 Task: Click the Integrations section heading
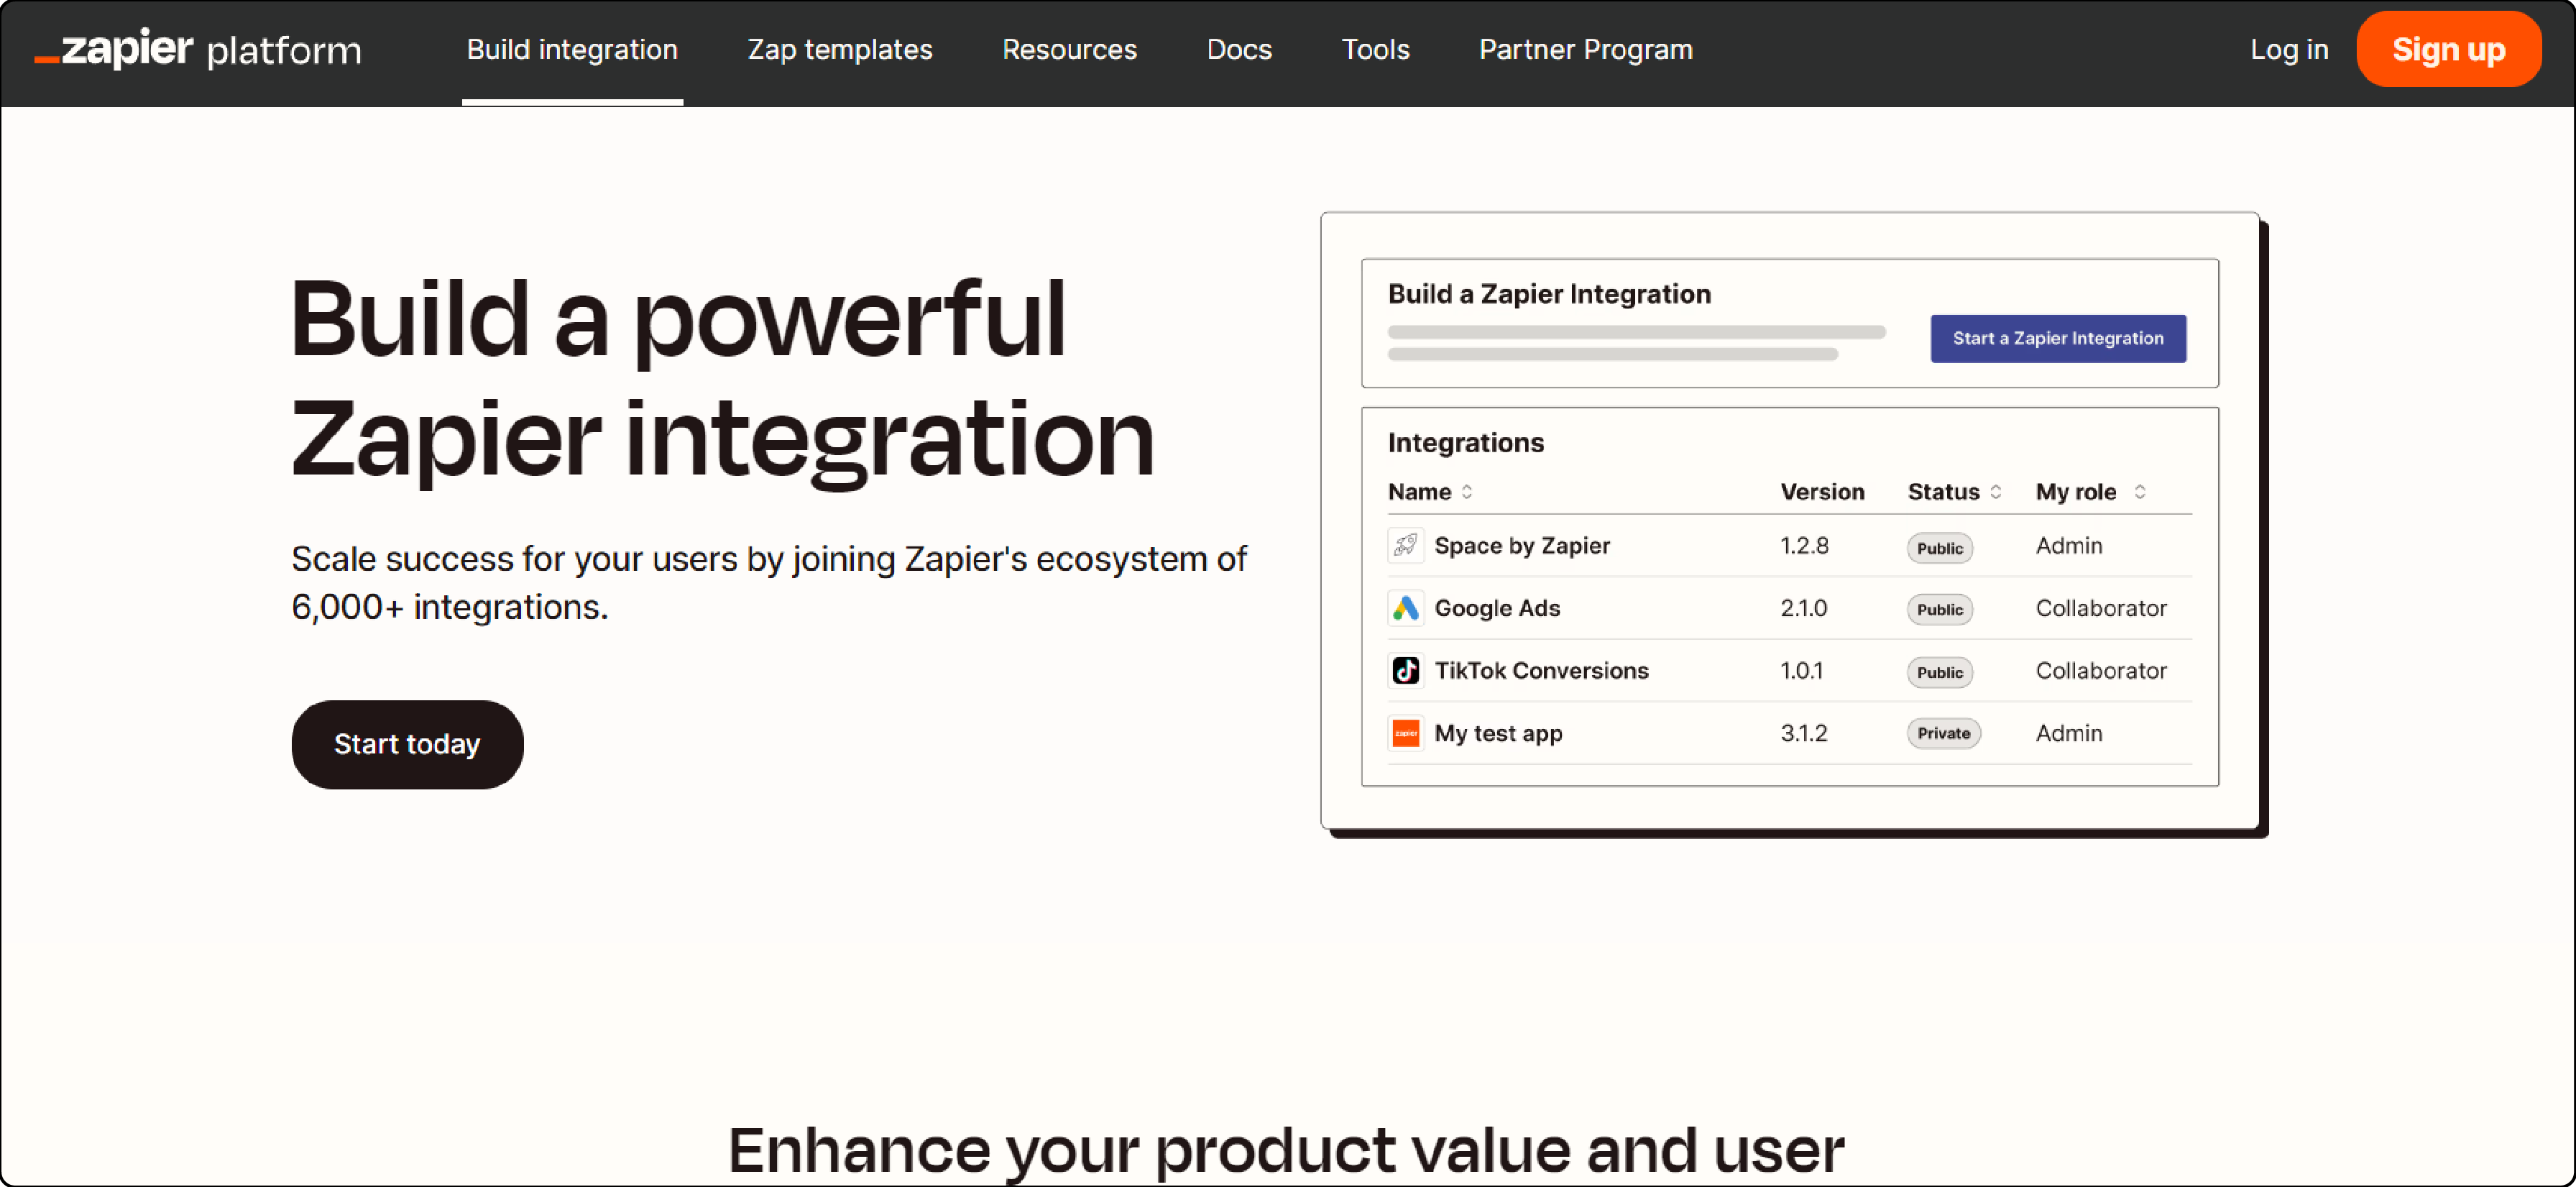(x=1465, y=442)
